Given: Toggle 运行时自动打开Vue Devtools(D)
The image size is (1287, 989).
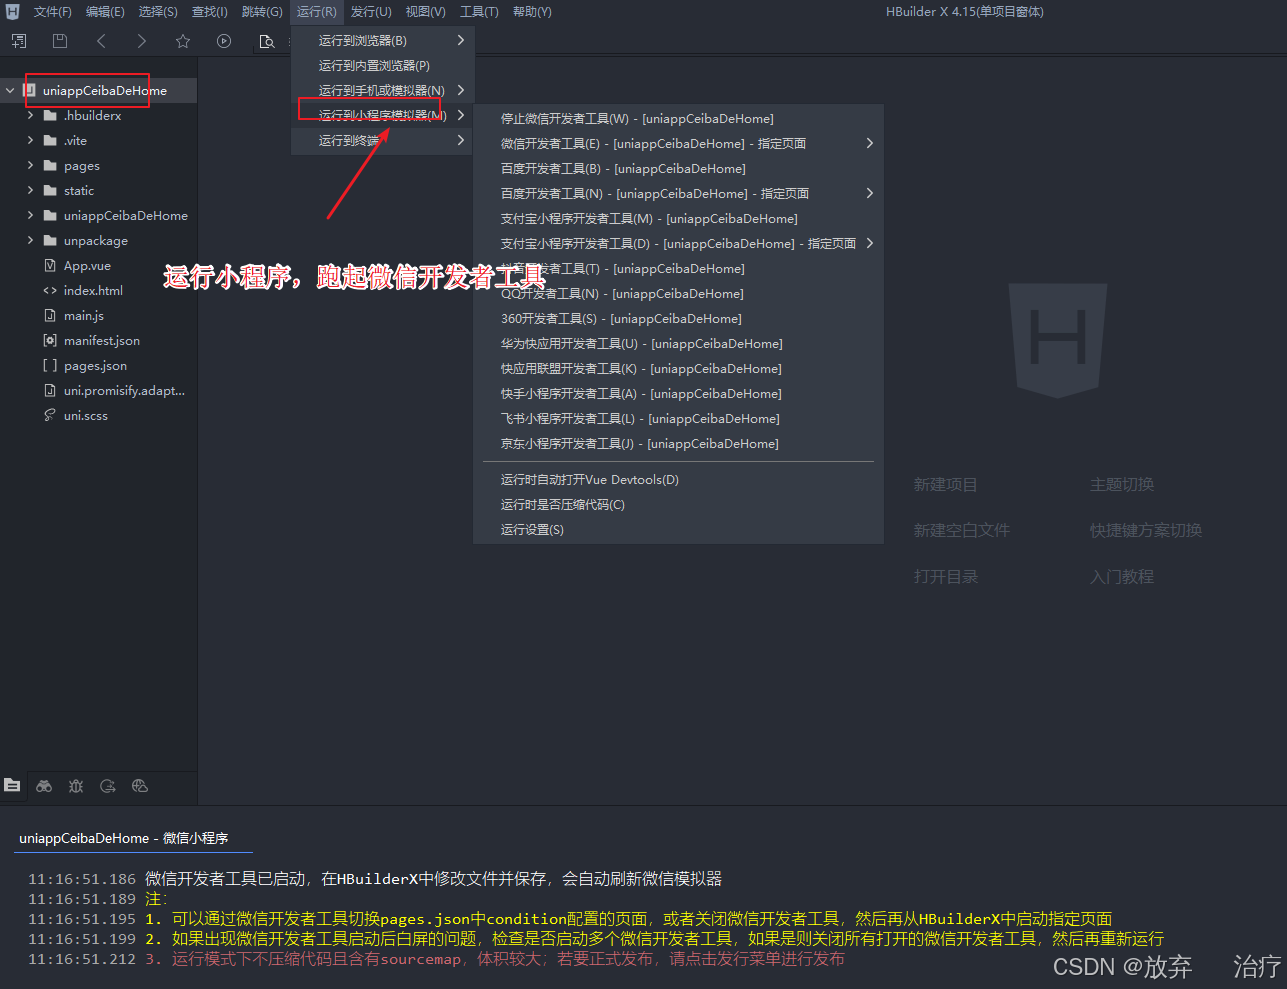Looking at the screenshot, I should tap(679, 479).
